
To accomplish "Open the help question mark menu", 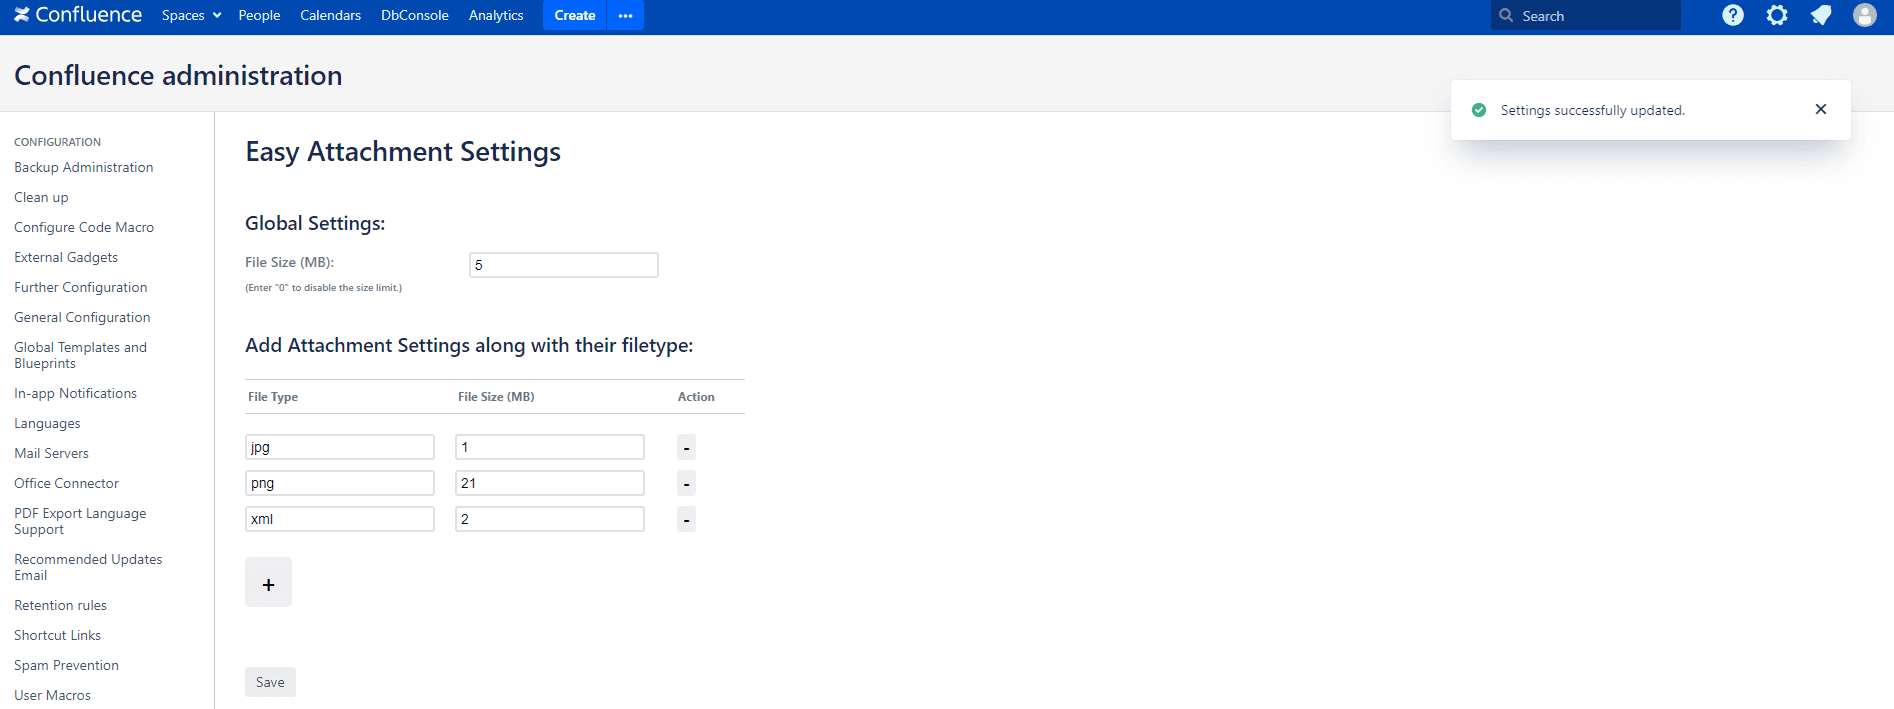I will [1733, 15].
